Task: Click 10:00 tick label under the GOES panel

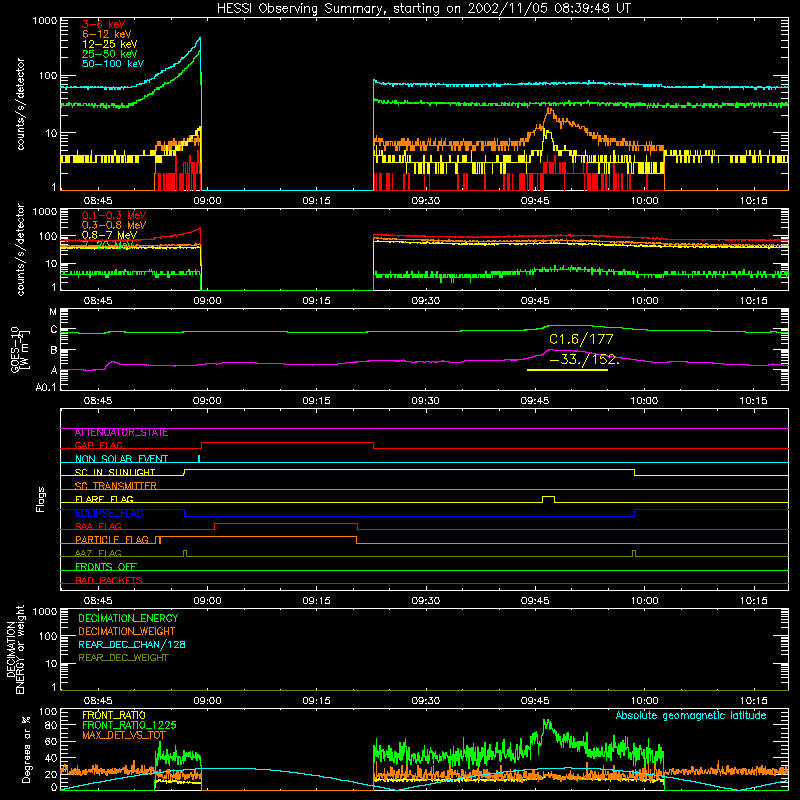Action: (644, 401)
